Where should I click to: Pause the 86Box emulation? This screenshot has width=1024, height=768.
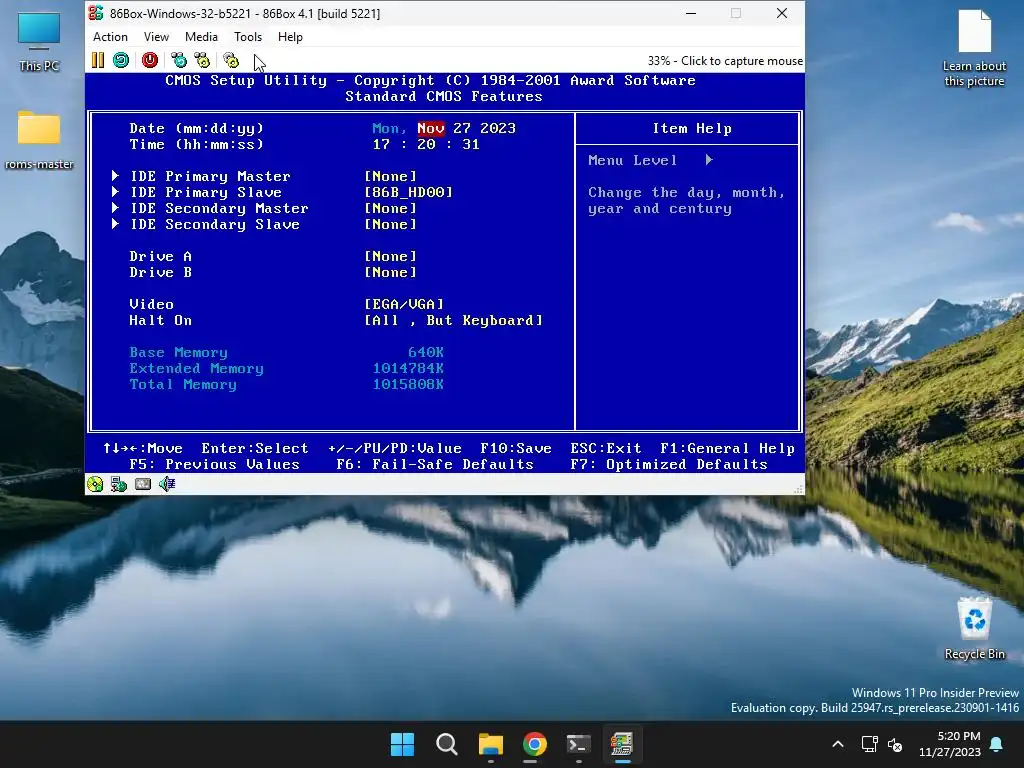[98, 60]
